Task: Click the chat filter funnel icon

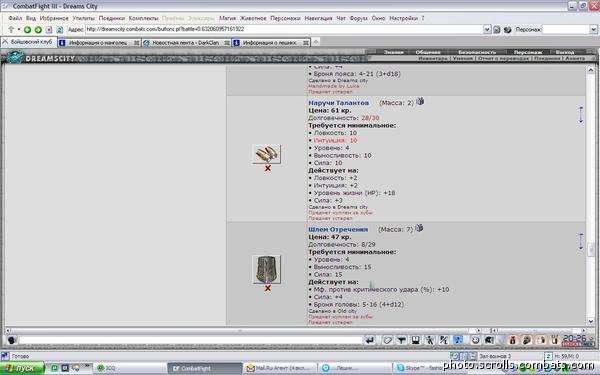Action: coord(401,340)
